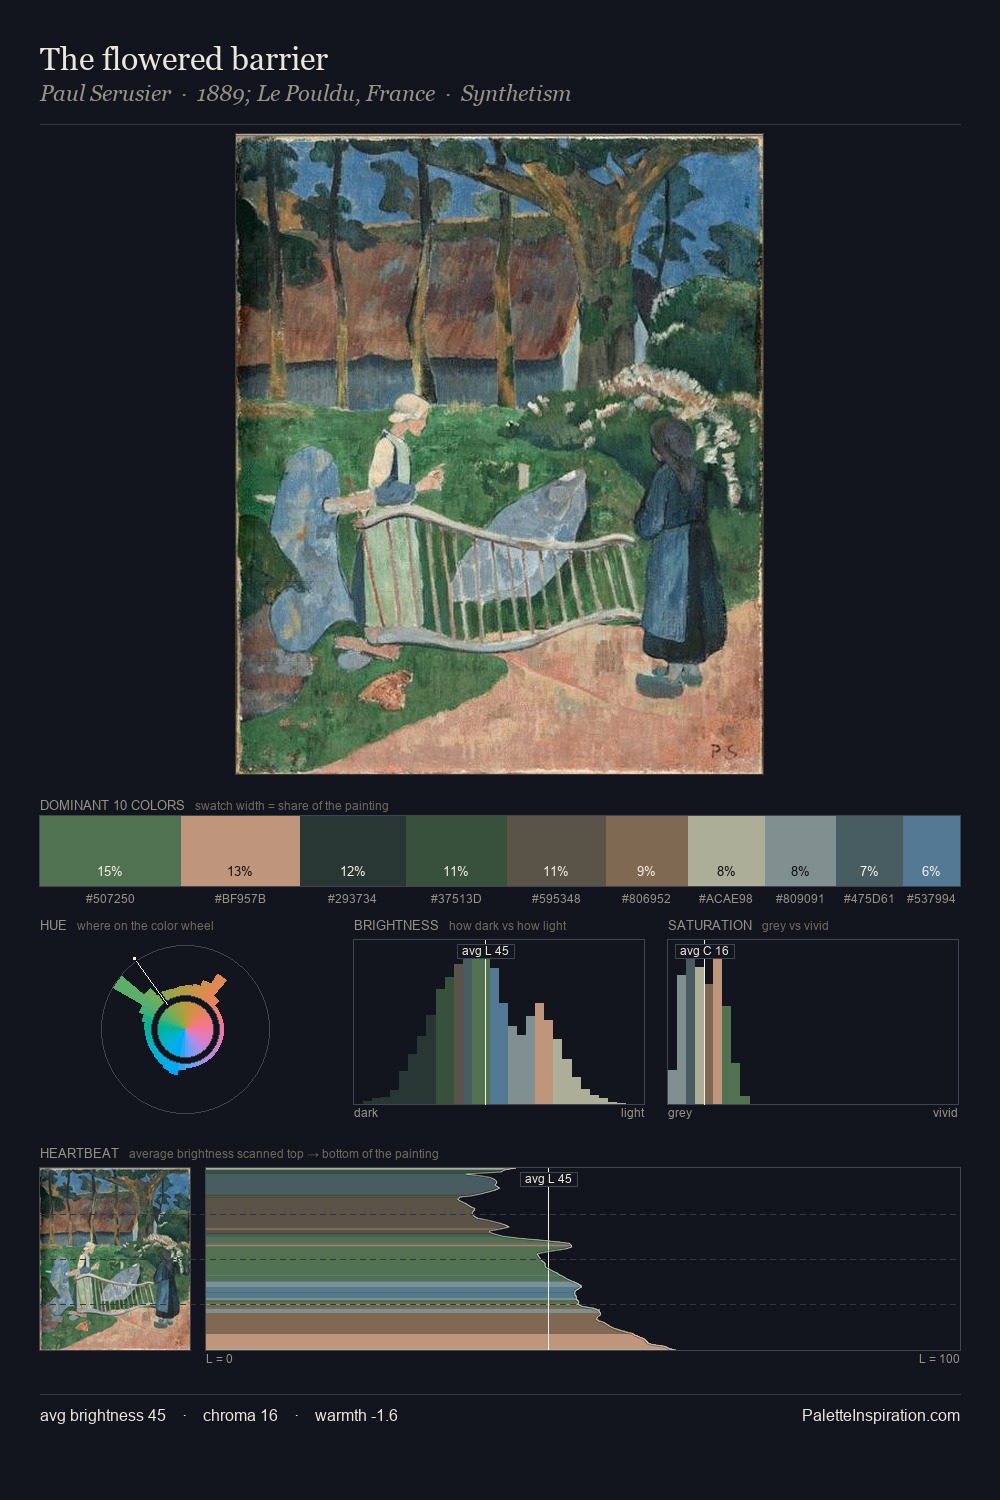
Task: Click the 'BRIGHTNESS' section heading
Action: click(396, 925)
